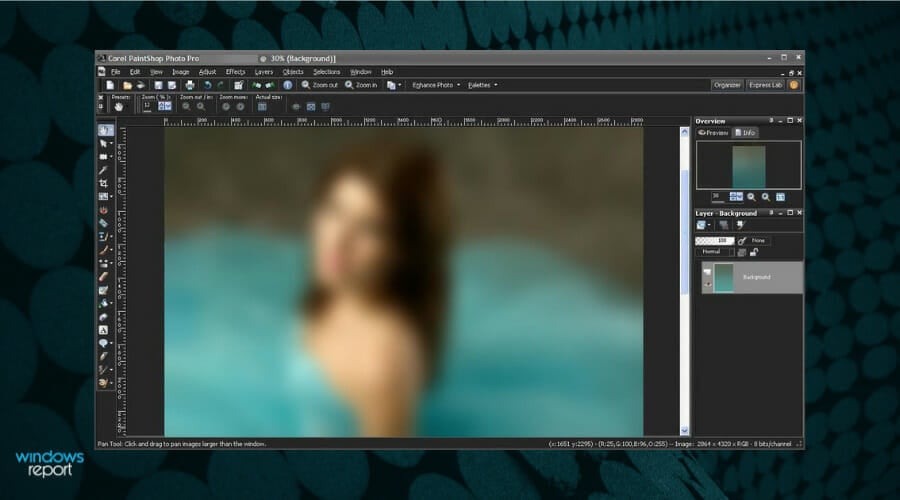Switch to the Info tab in Overview

(x=745, y=132)
